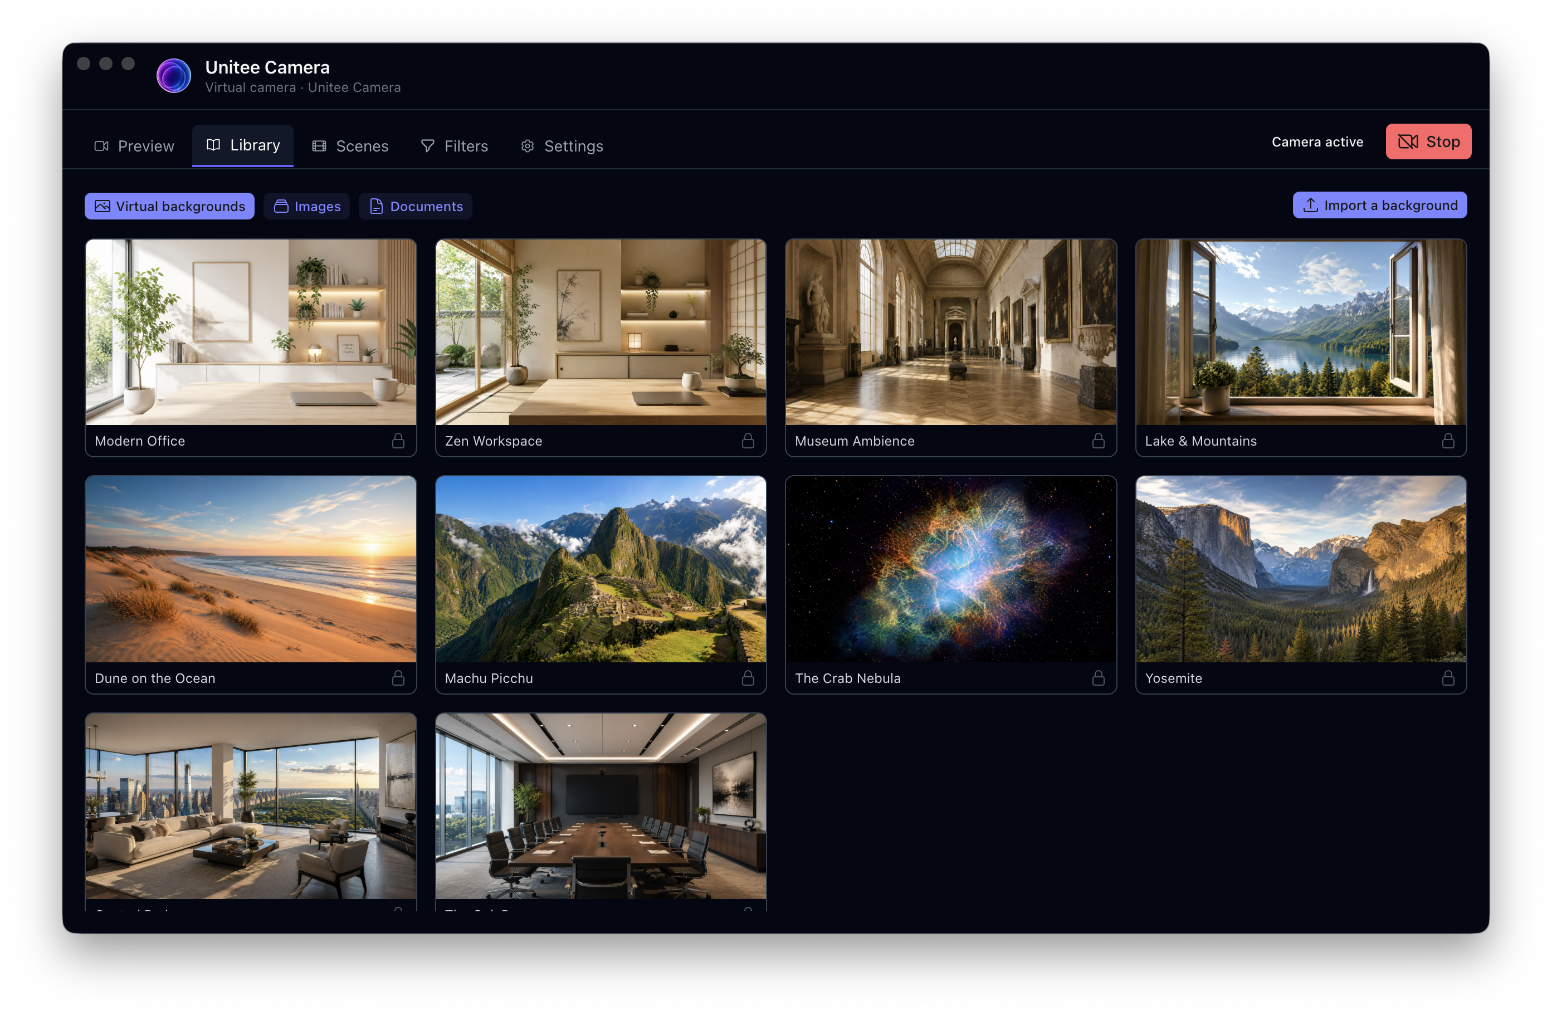Image resolution: width=1552 pixels, height=1016 pixels.
Task: Select the Zen Workspace thumbnail
Action: coord(601,332)
